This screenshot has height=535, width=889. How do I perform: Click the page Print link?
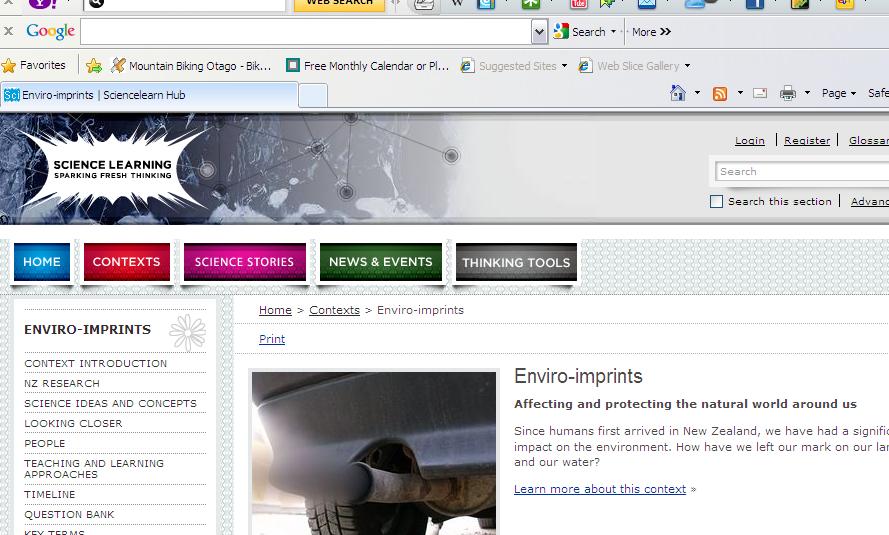(x=272, y=339)
